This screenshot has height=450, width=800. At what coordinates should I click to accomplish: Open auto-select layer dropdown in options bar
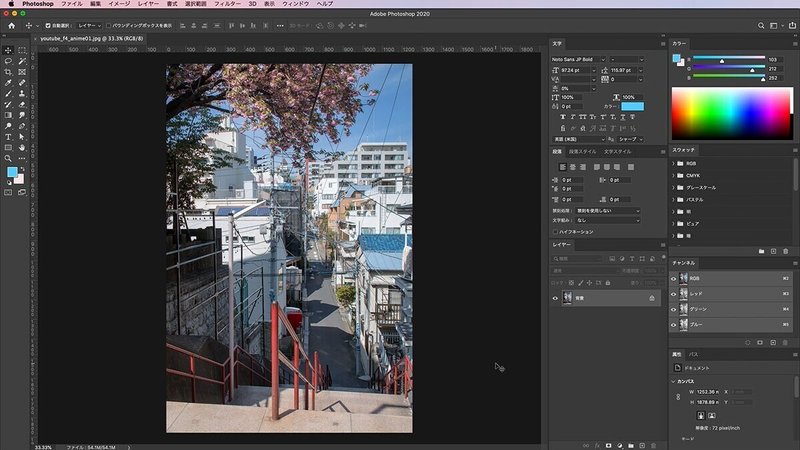(89, 26)
